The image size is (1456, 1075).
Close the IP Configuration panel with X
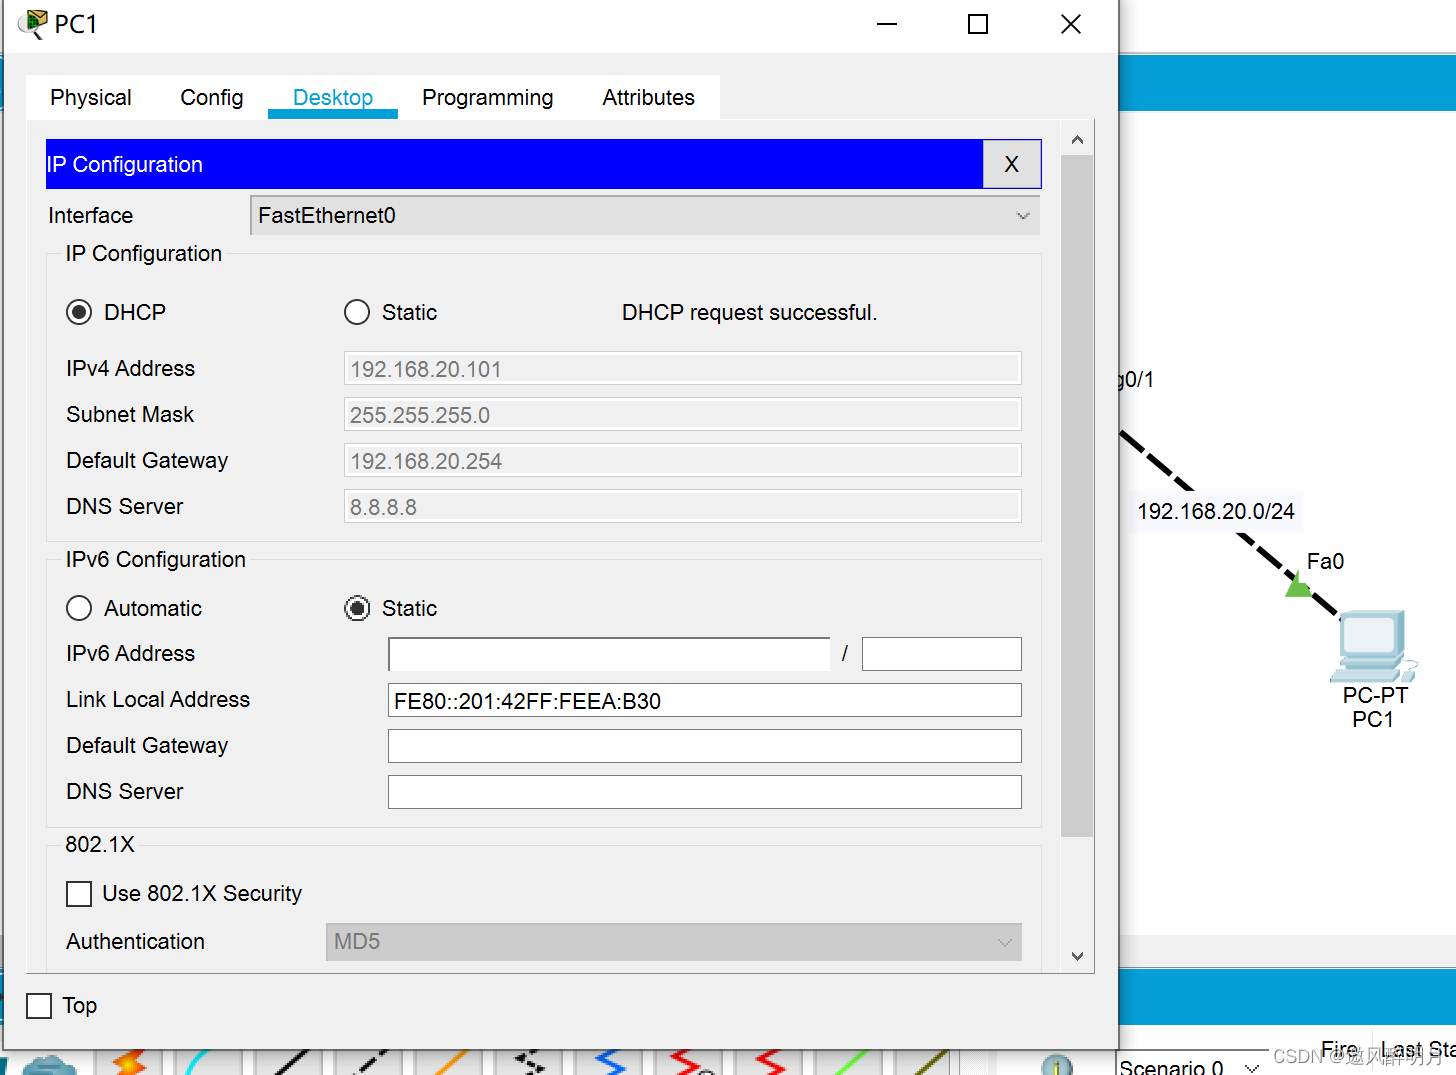[x=1011, y=165]
